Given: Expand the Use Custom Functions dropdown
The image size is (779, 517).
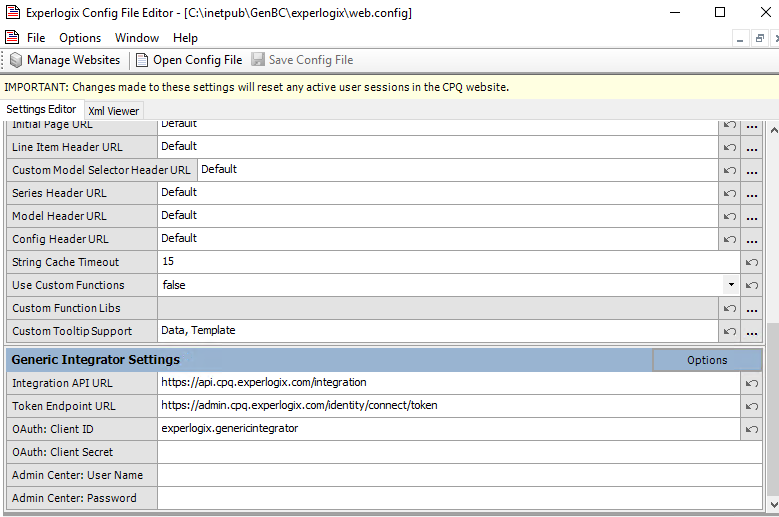Looking at the screenshot, I should click(731, 285).
